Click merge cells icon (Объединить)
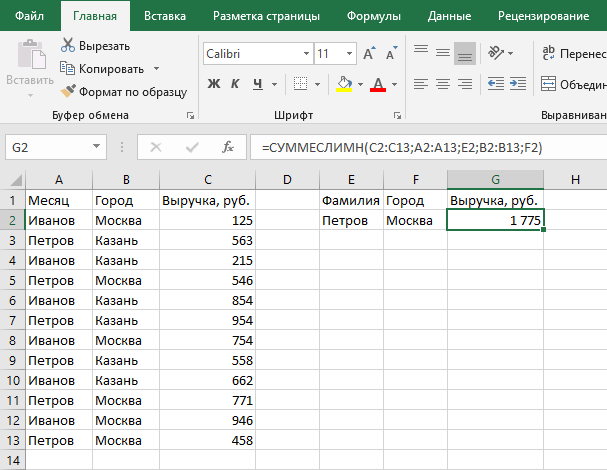 click(x=549, y=84)
